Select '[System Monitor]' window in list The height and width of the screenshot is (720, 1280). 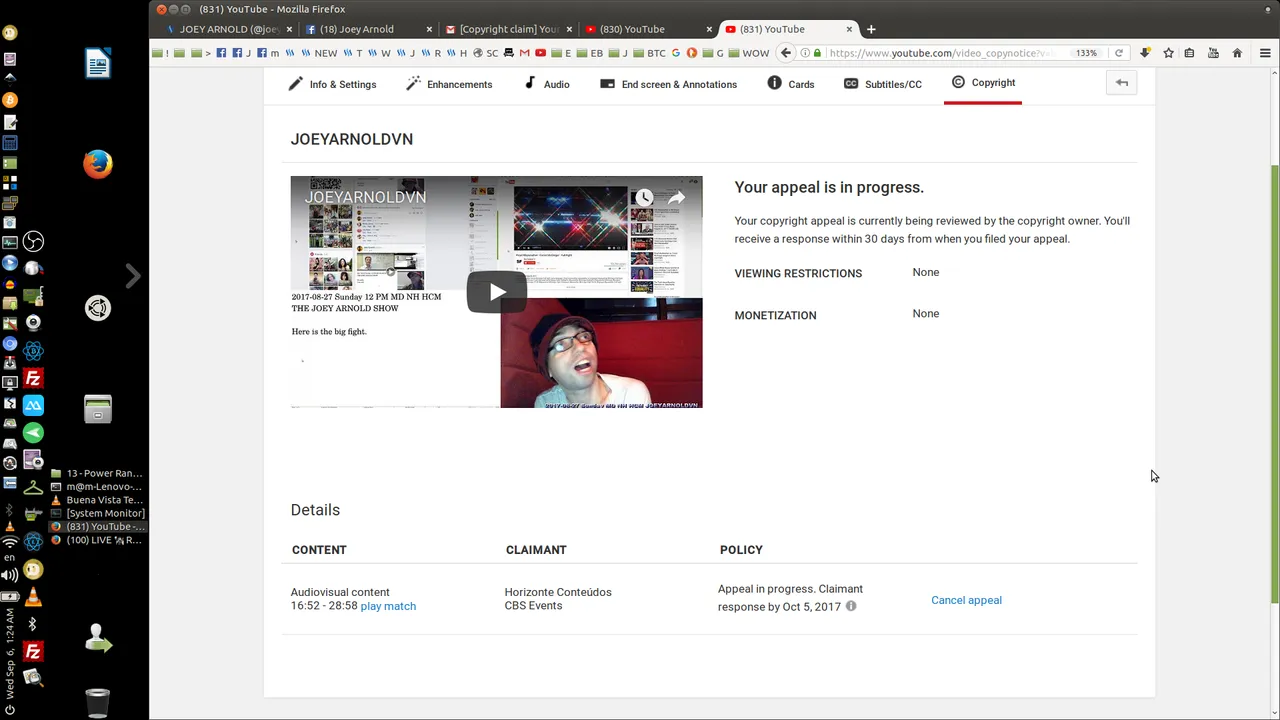point(96,513)
